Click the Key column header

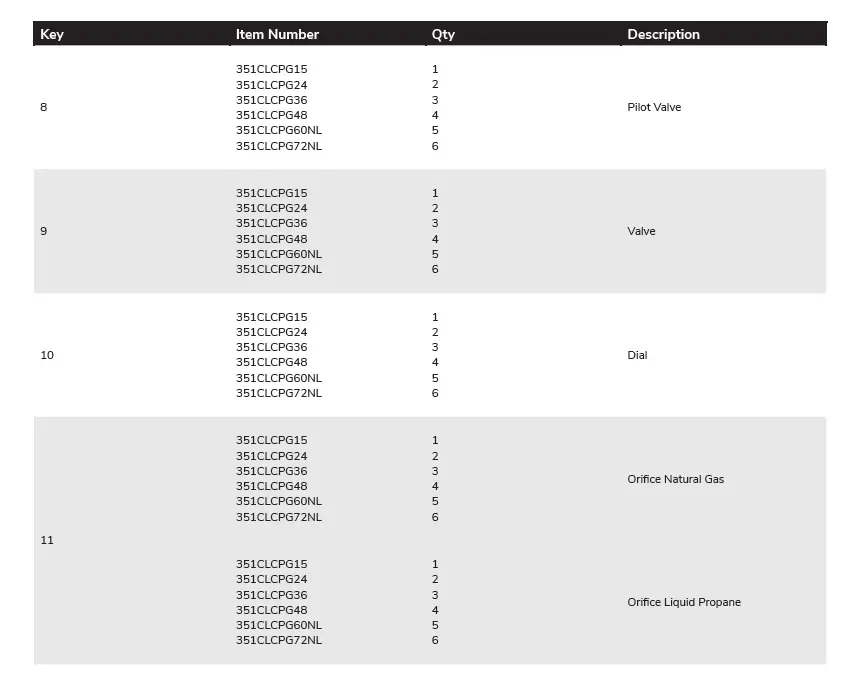tap(52, 34)
